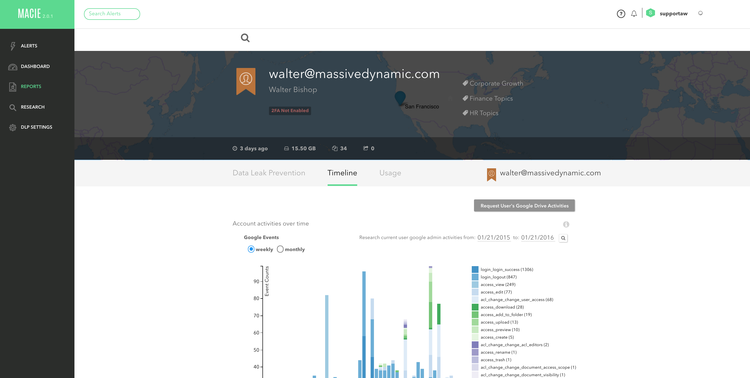
Task: Click the login_login_success legend color swatch
Action: click(475, 270)
